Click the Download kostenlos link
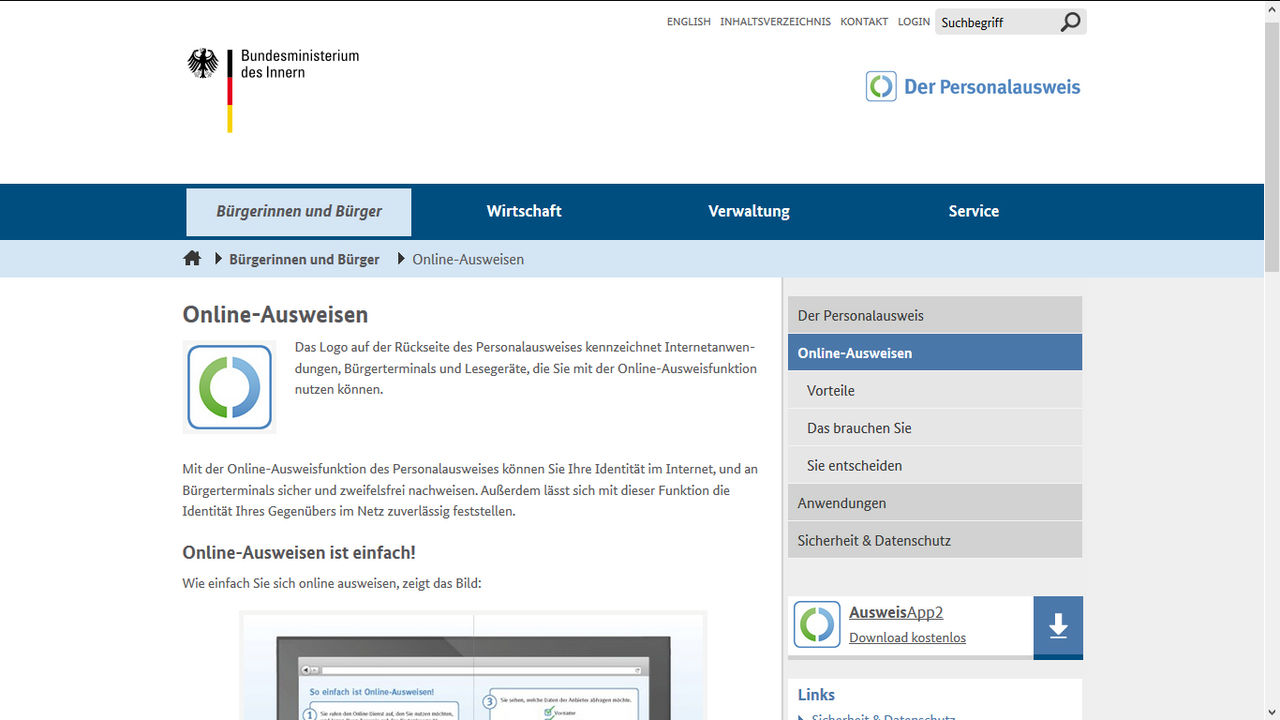 [x=907, y=638]
